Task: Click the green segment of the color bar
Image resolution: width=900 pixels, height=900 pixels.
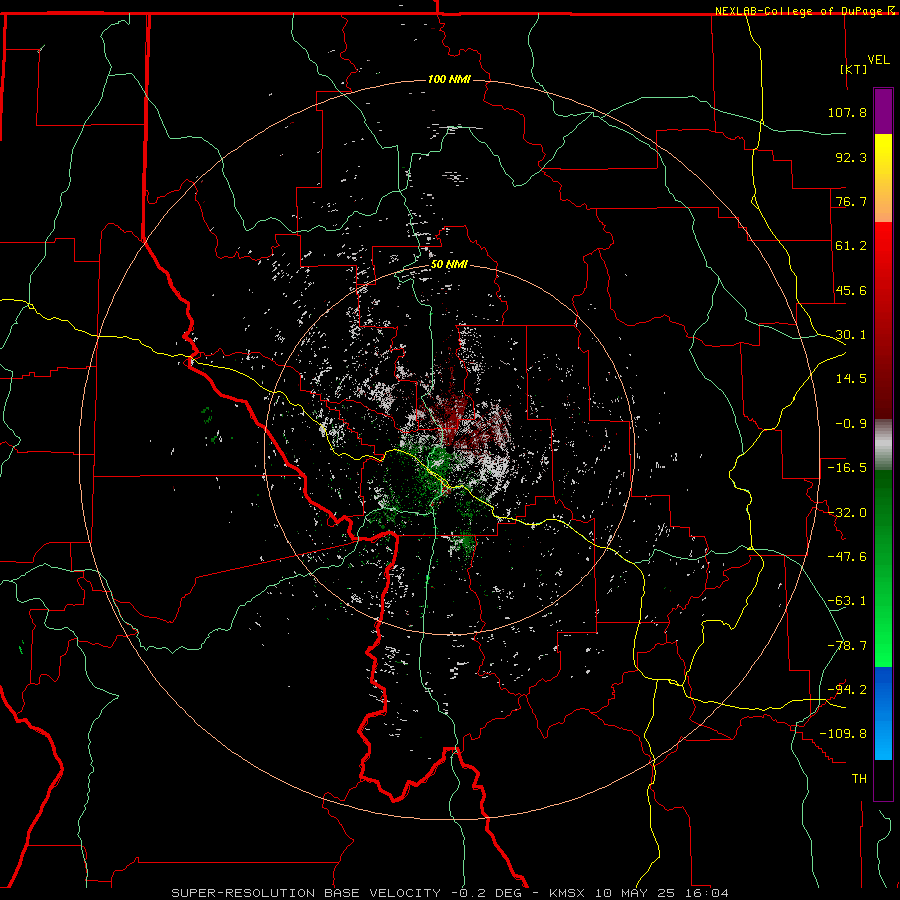Action: tap(883, 568)
